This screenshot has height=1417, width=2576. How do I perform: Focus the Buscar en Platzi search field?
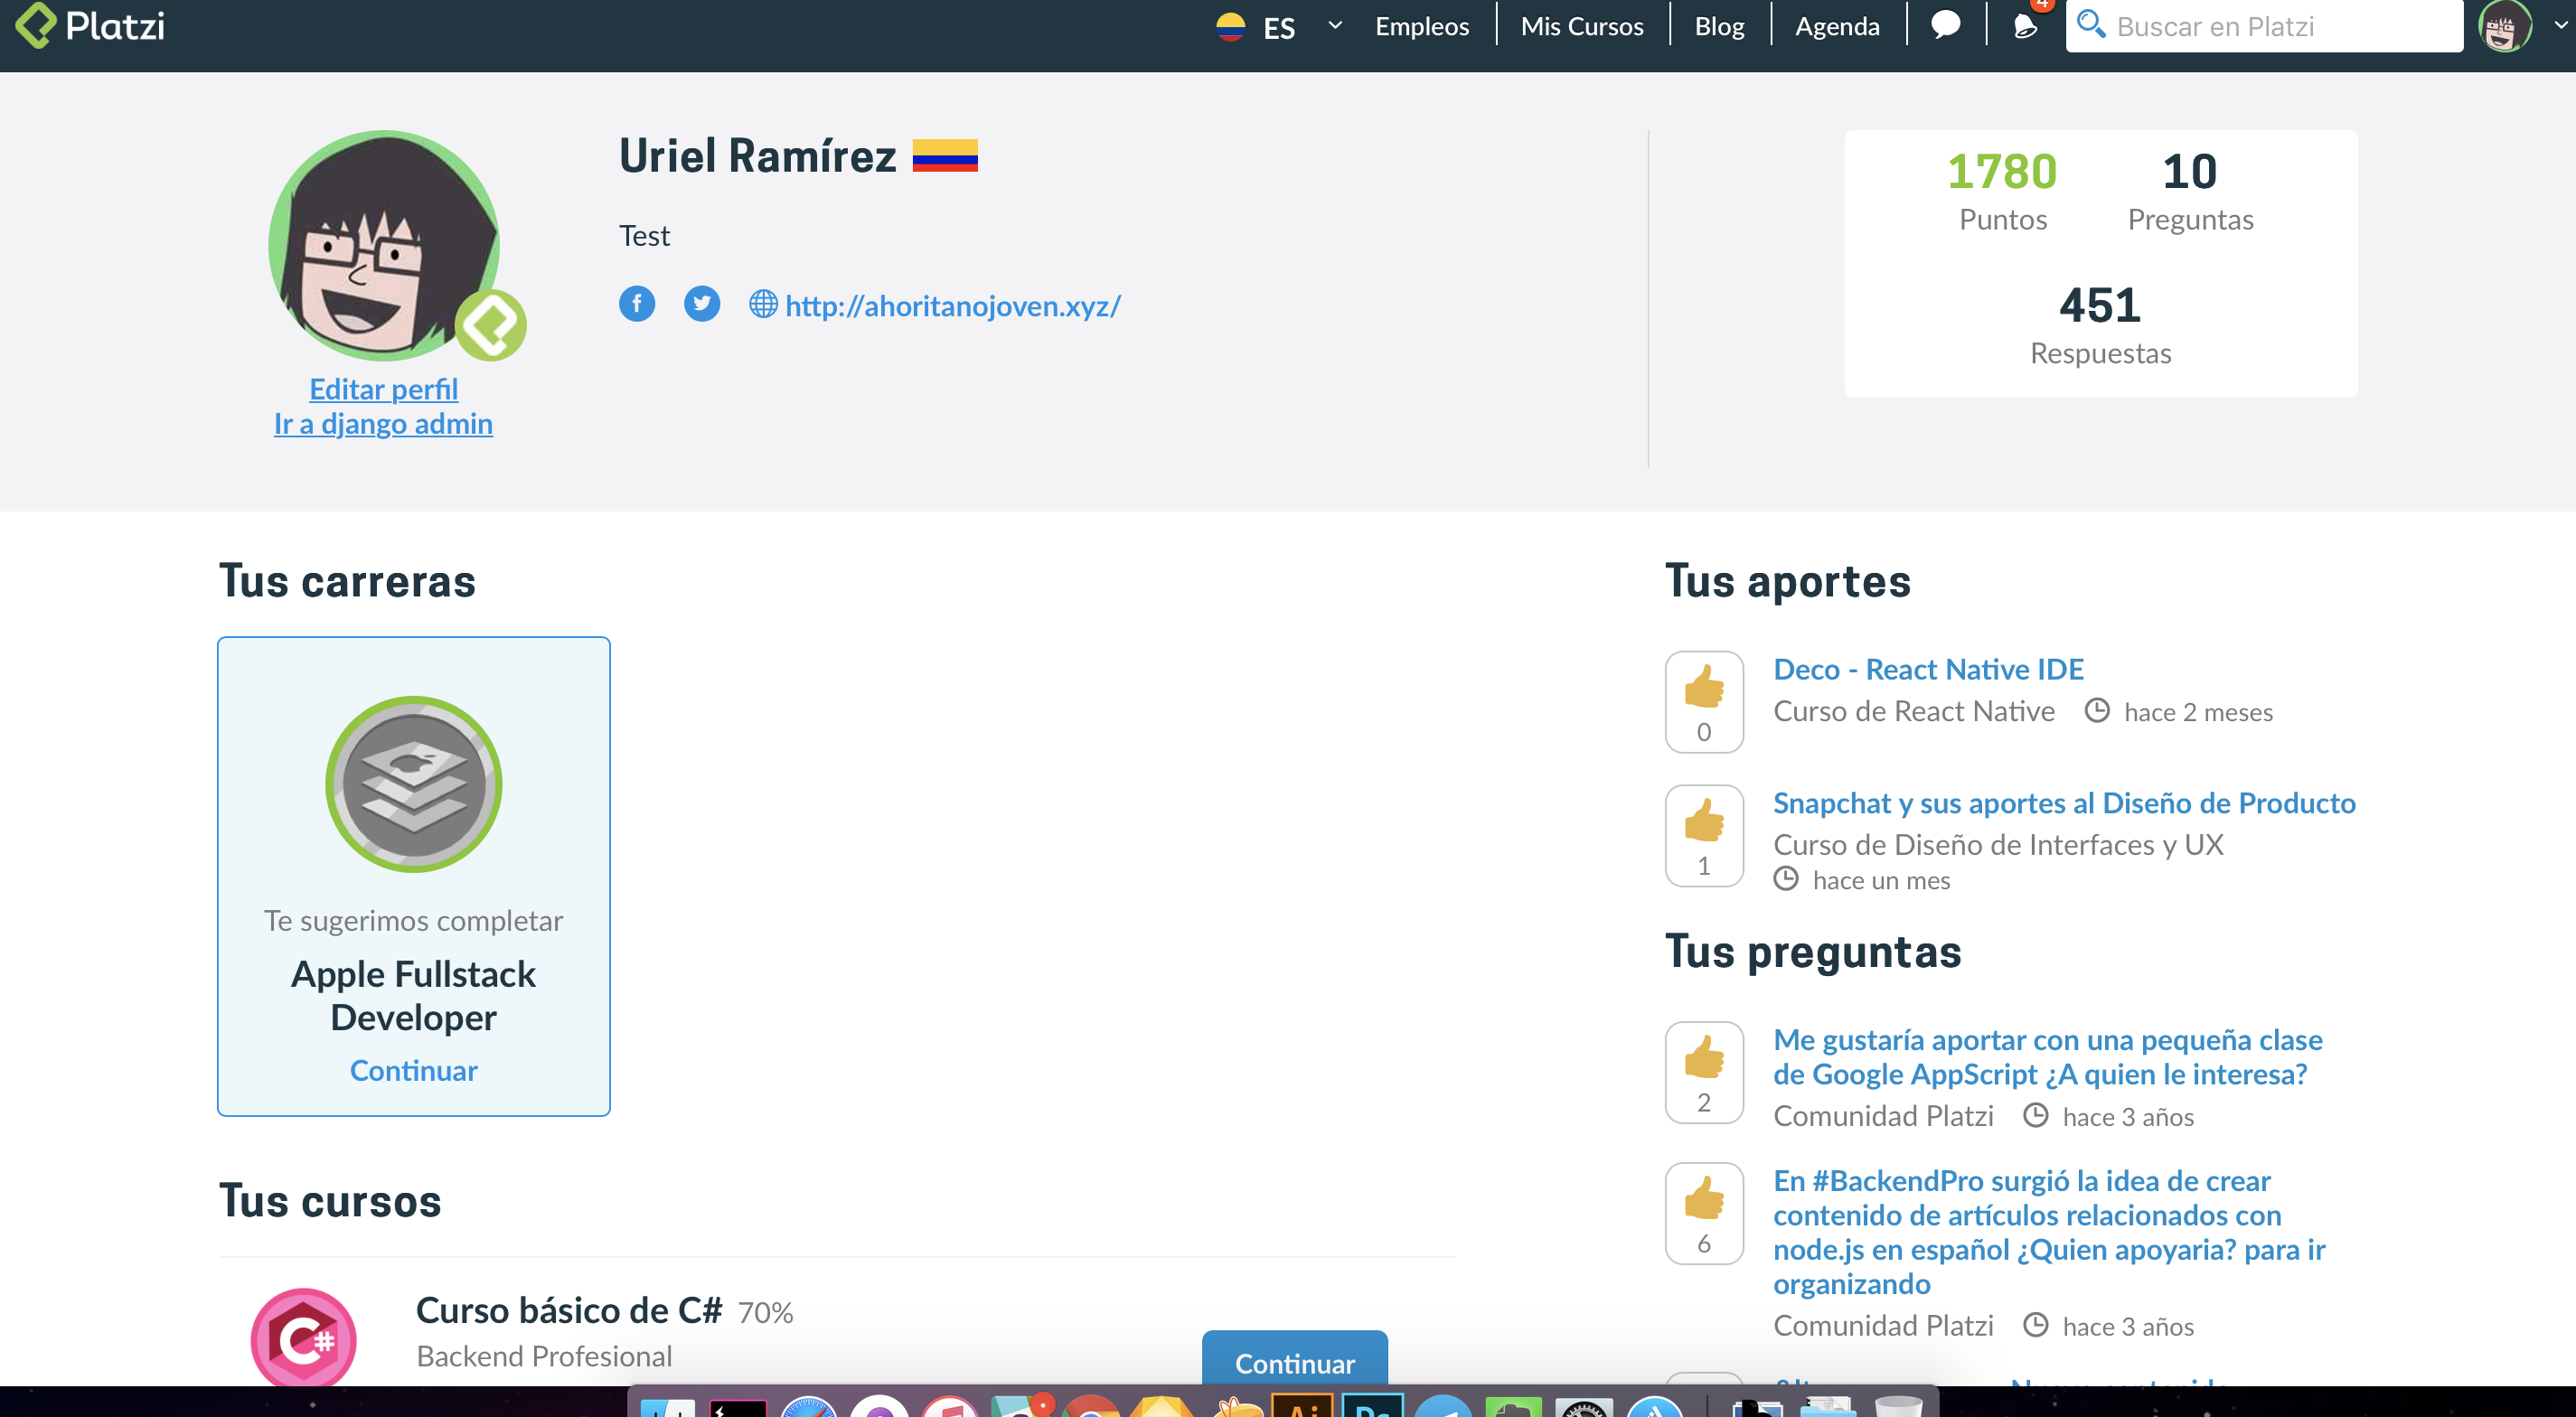pos(2264,26)
